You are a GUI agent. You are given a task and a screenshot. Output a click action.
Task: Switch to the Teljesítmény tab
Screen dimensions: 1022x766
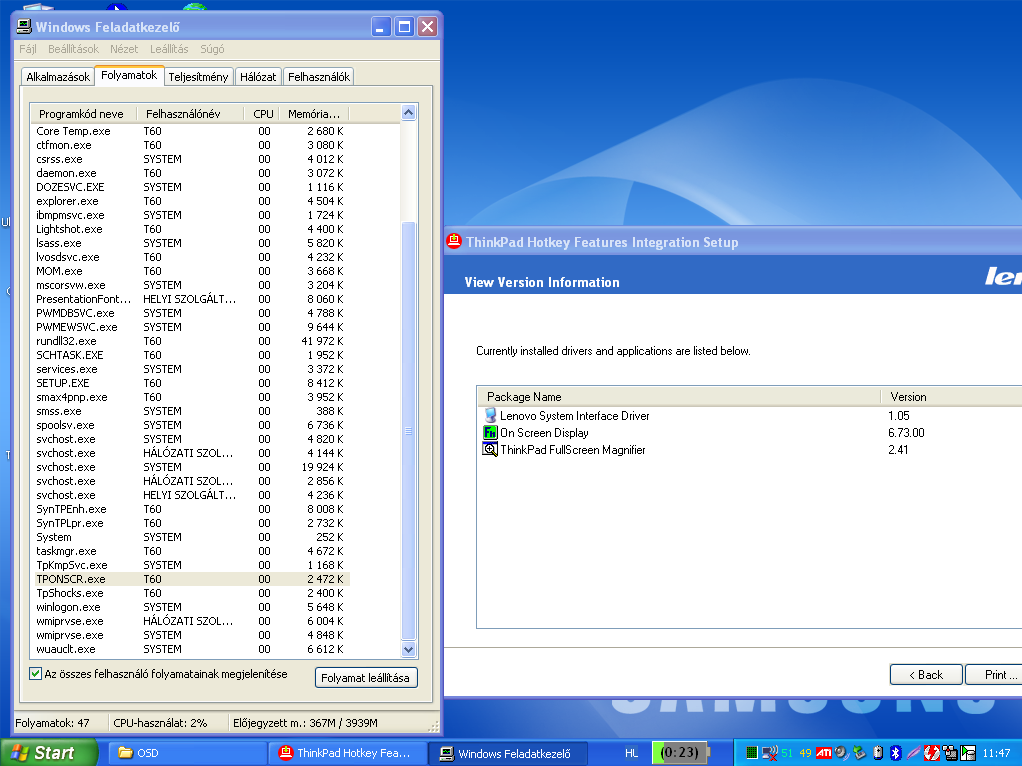point(198,76)
